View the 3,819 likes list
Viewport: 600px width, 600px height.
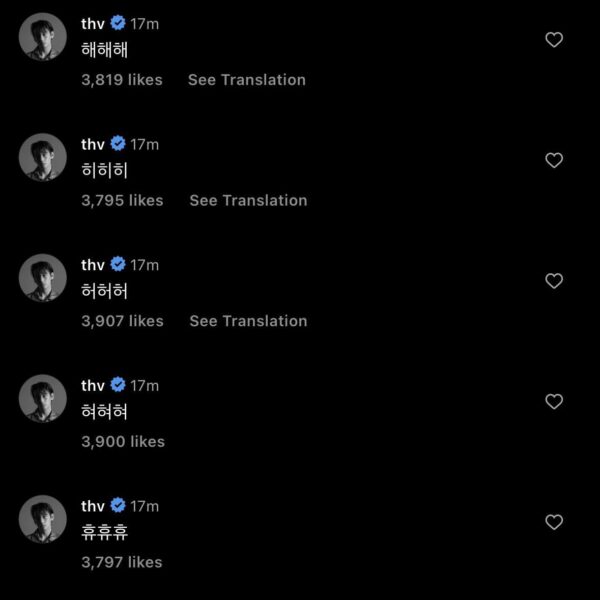(122, 80)
